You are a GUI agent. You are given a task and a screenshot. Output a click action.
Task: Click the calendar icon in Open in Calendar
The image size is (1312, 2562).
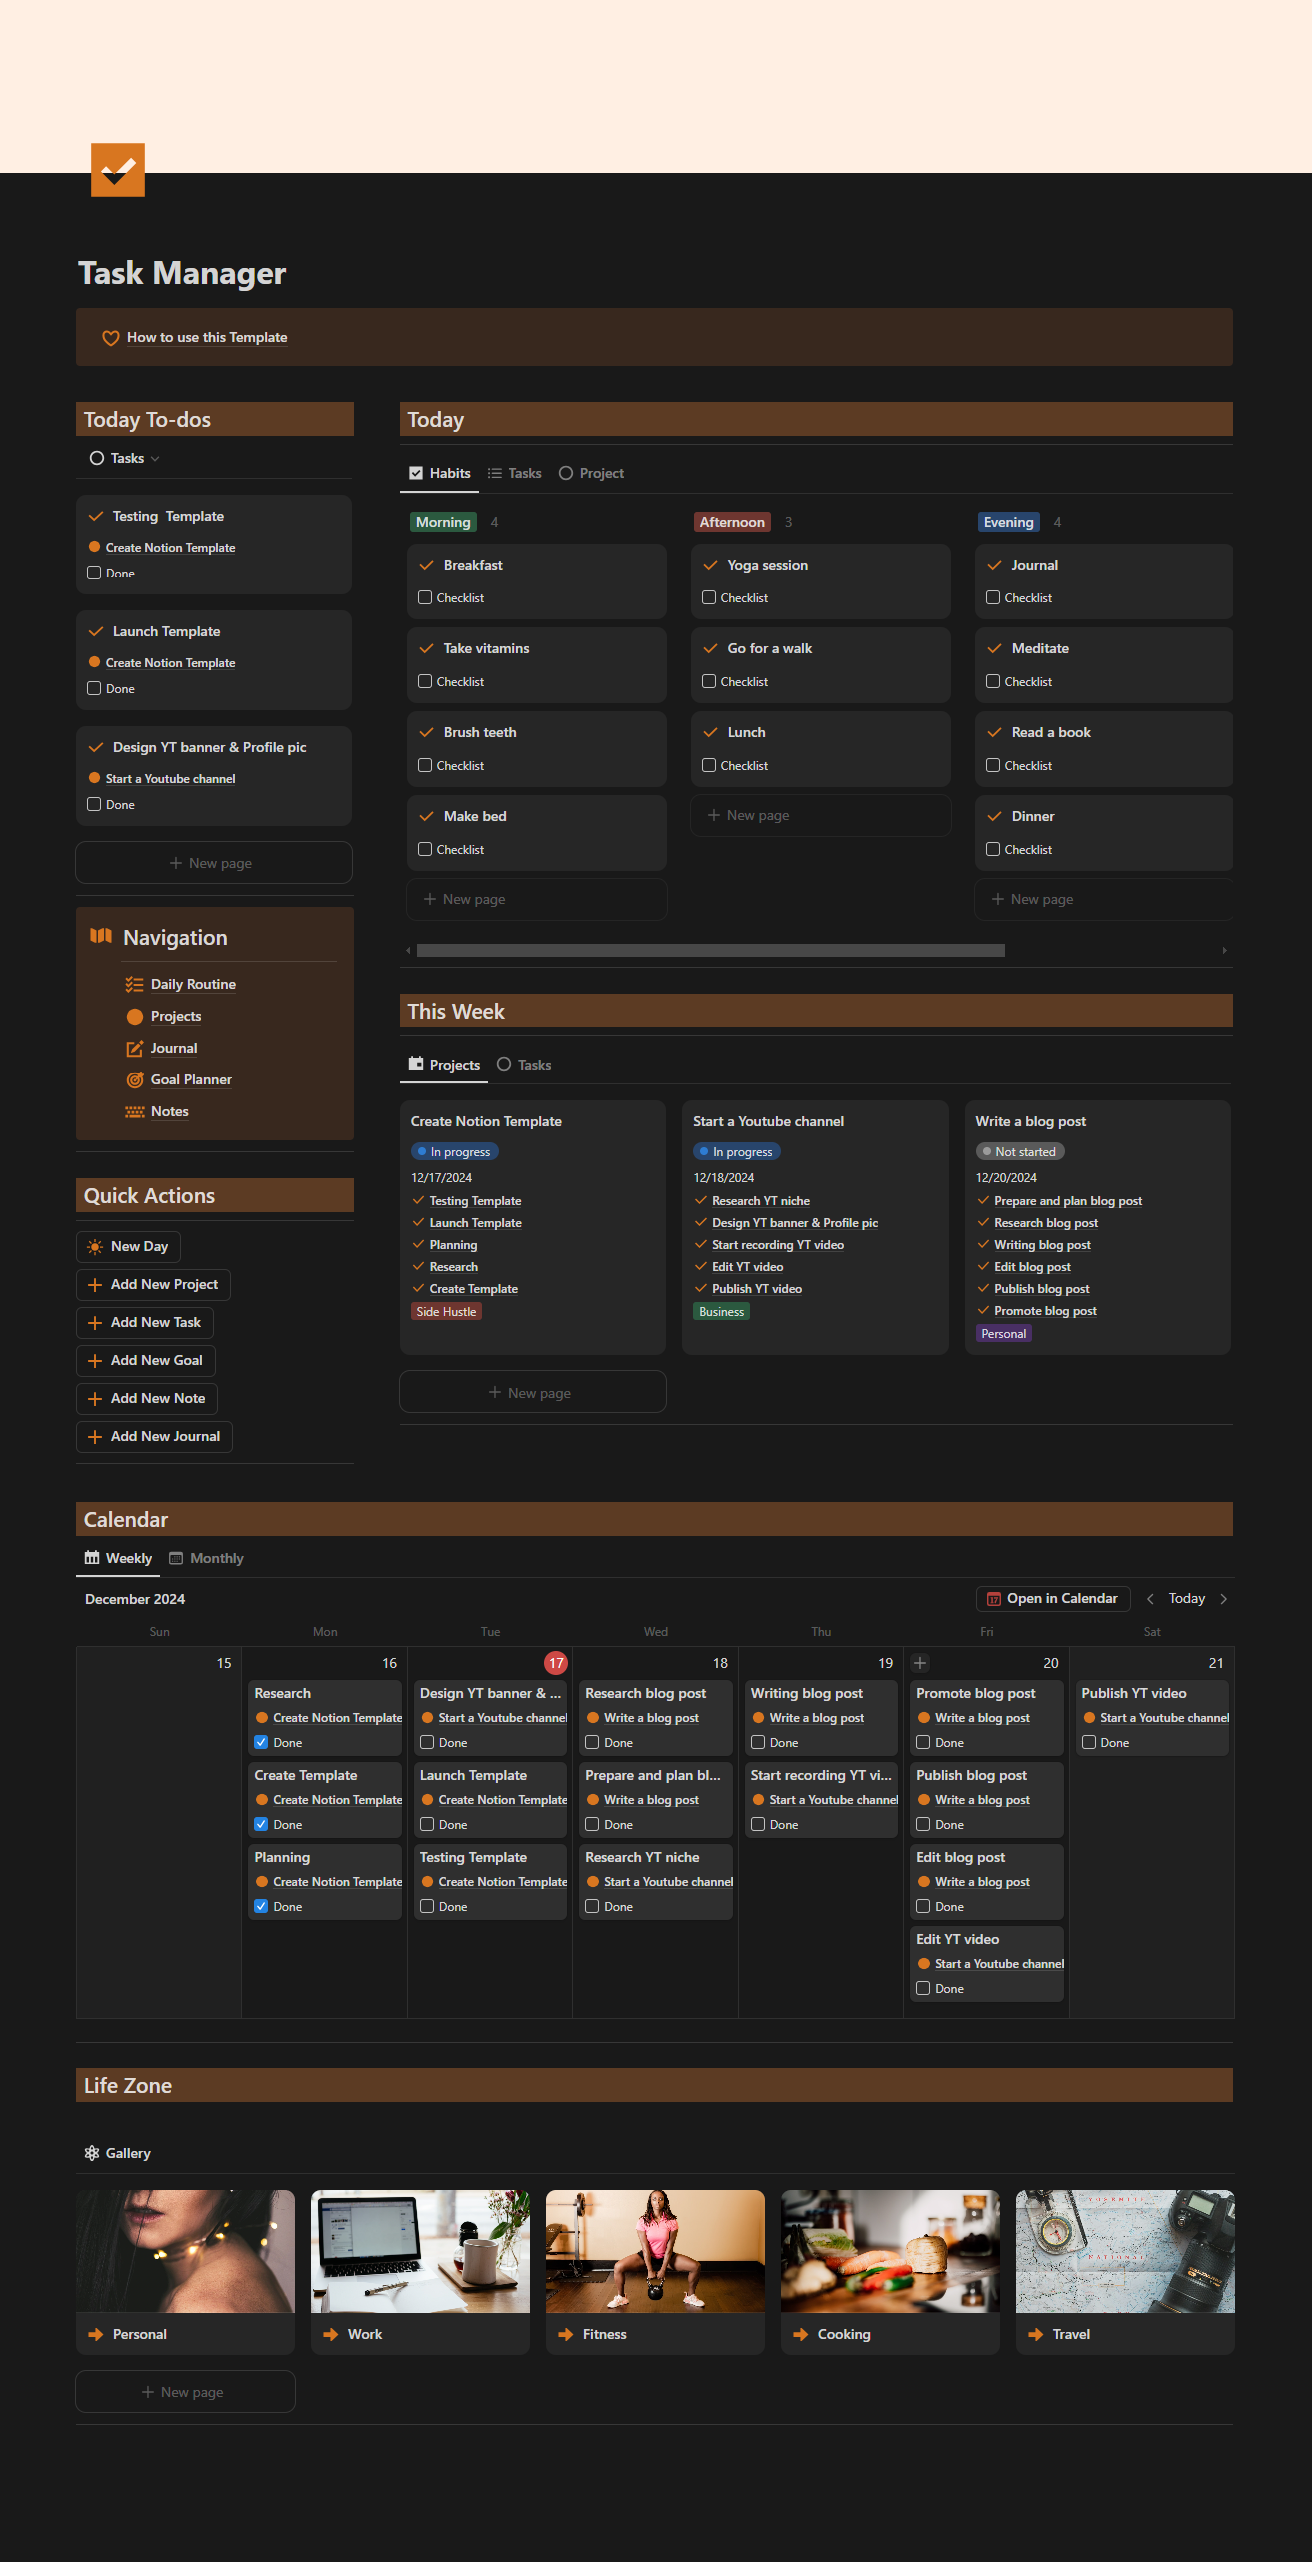pos(994,1599)
